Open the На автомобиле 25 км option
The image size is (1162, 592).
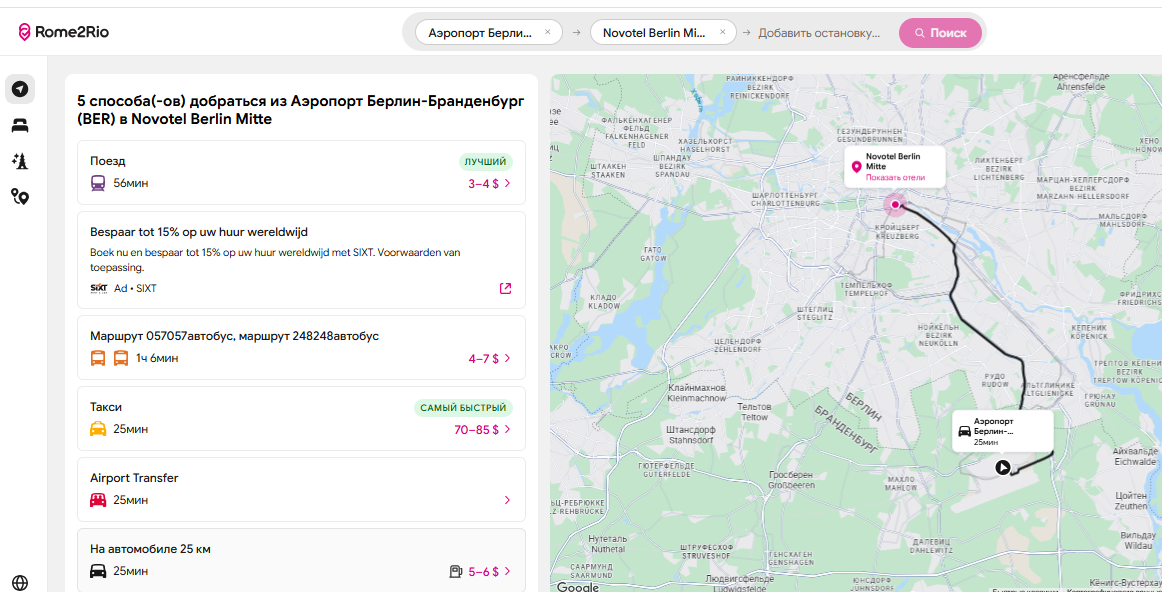[x=302, y=559]
